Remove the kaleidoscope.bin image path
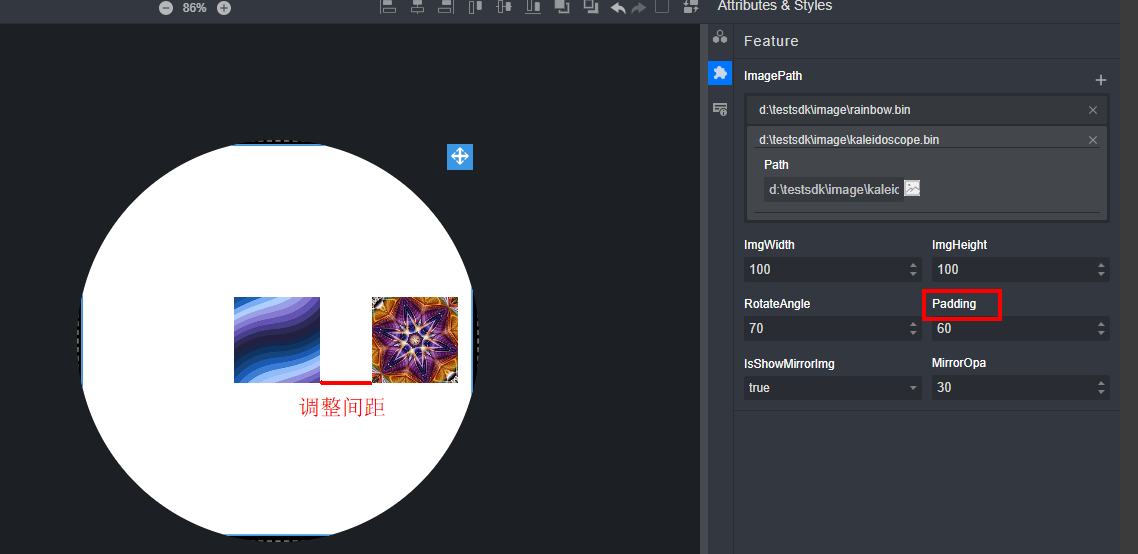The height and width of the screenshot is (554, 1138). tap(1092, 140)
